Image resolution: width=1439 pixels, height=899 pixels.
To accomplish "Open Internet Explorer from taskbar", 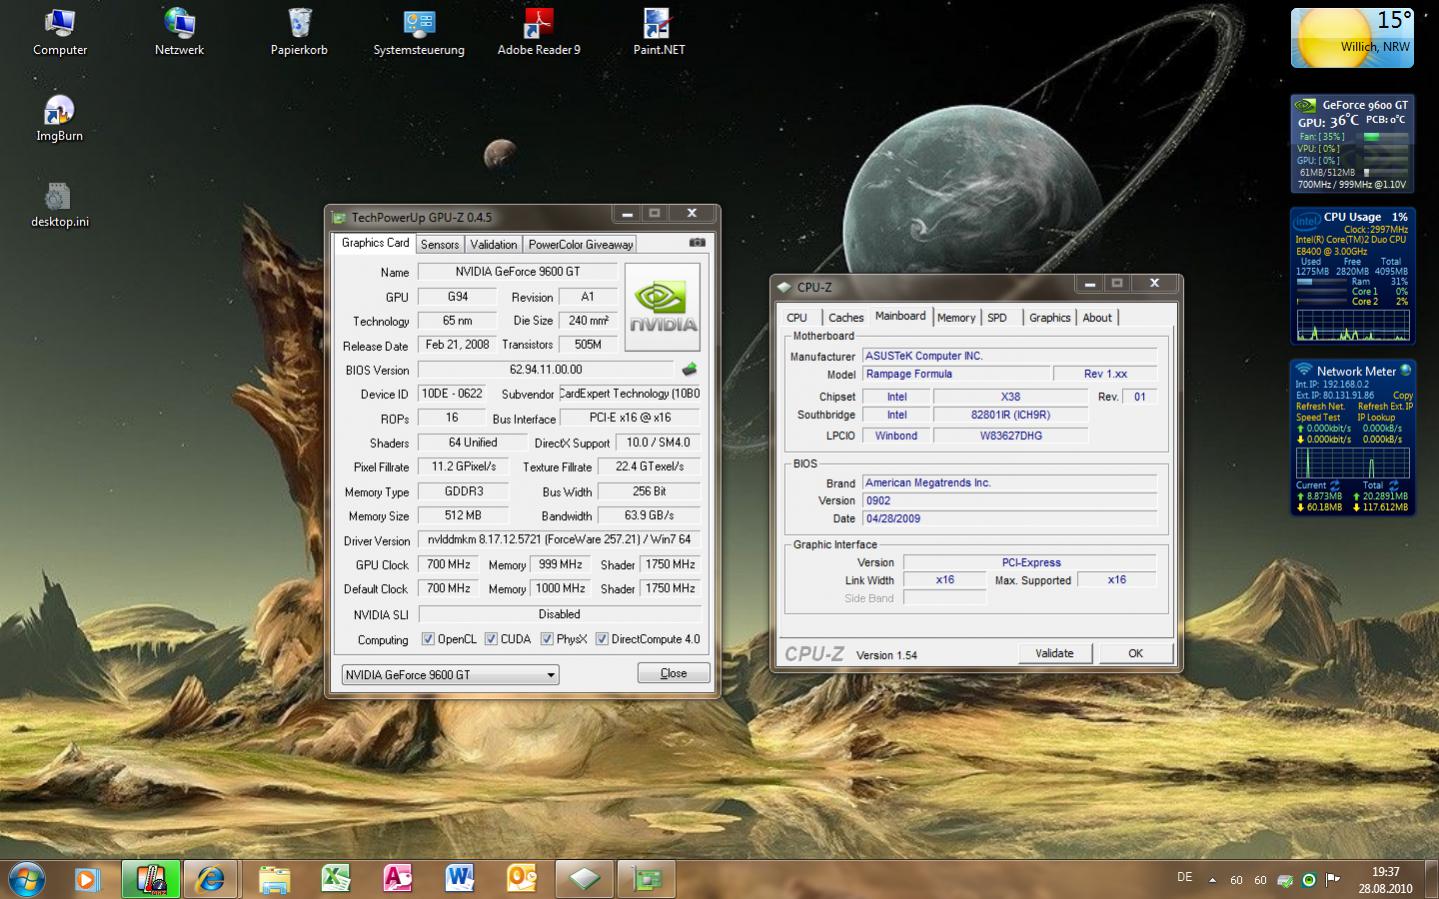I will coord(211,879).
